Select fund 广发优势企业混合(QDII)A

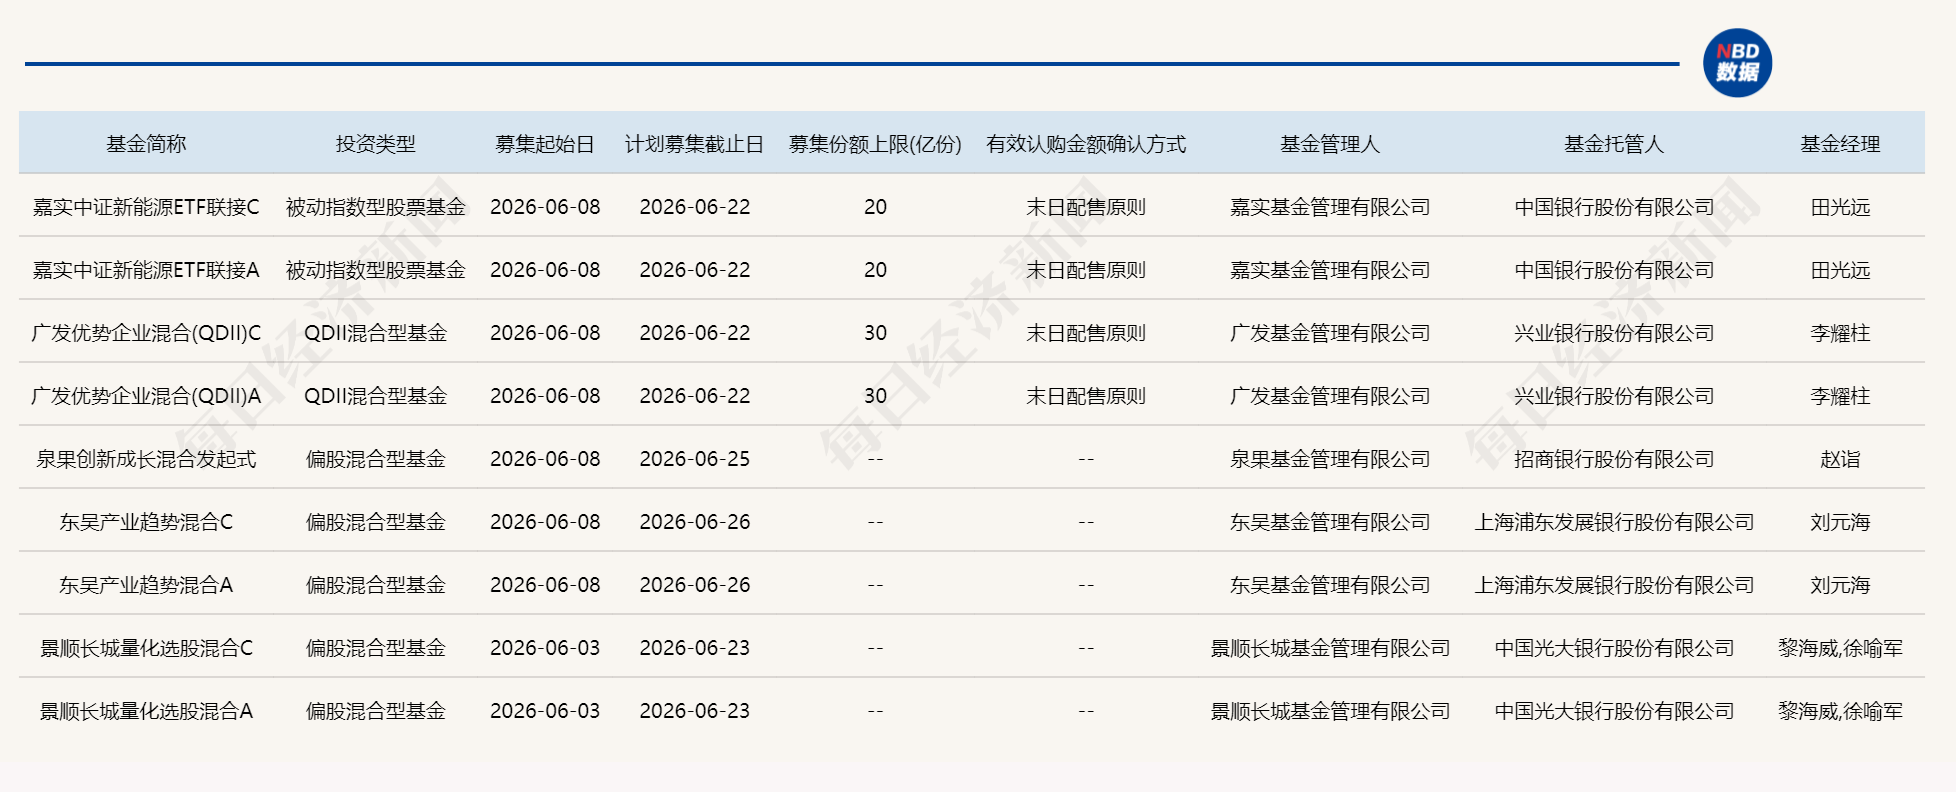[146, 396]
